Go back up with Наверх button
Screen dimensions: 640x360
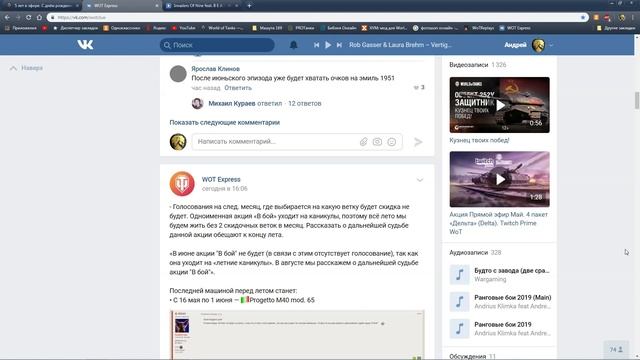click(x=27, y=68)
